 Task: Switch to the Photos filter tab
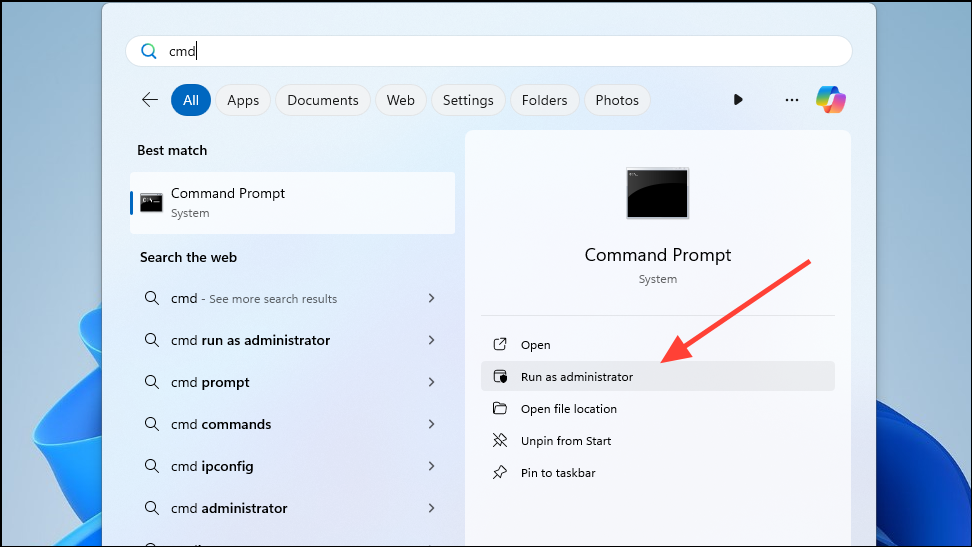click(x=617, y=100)
